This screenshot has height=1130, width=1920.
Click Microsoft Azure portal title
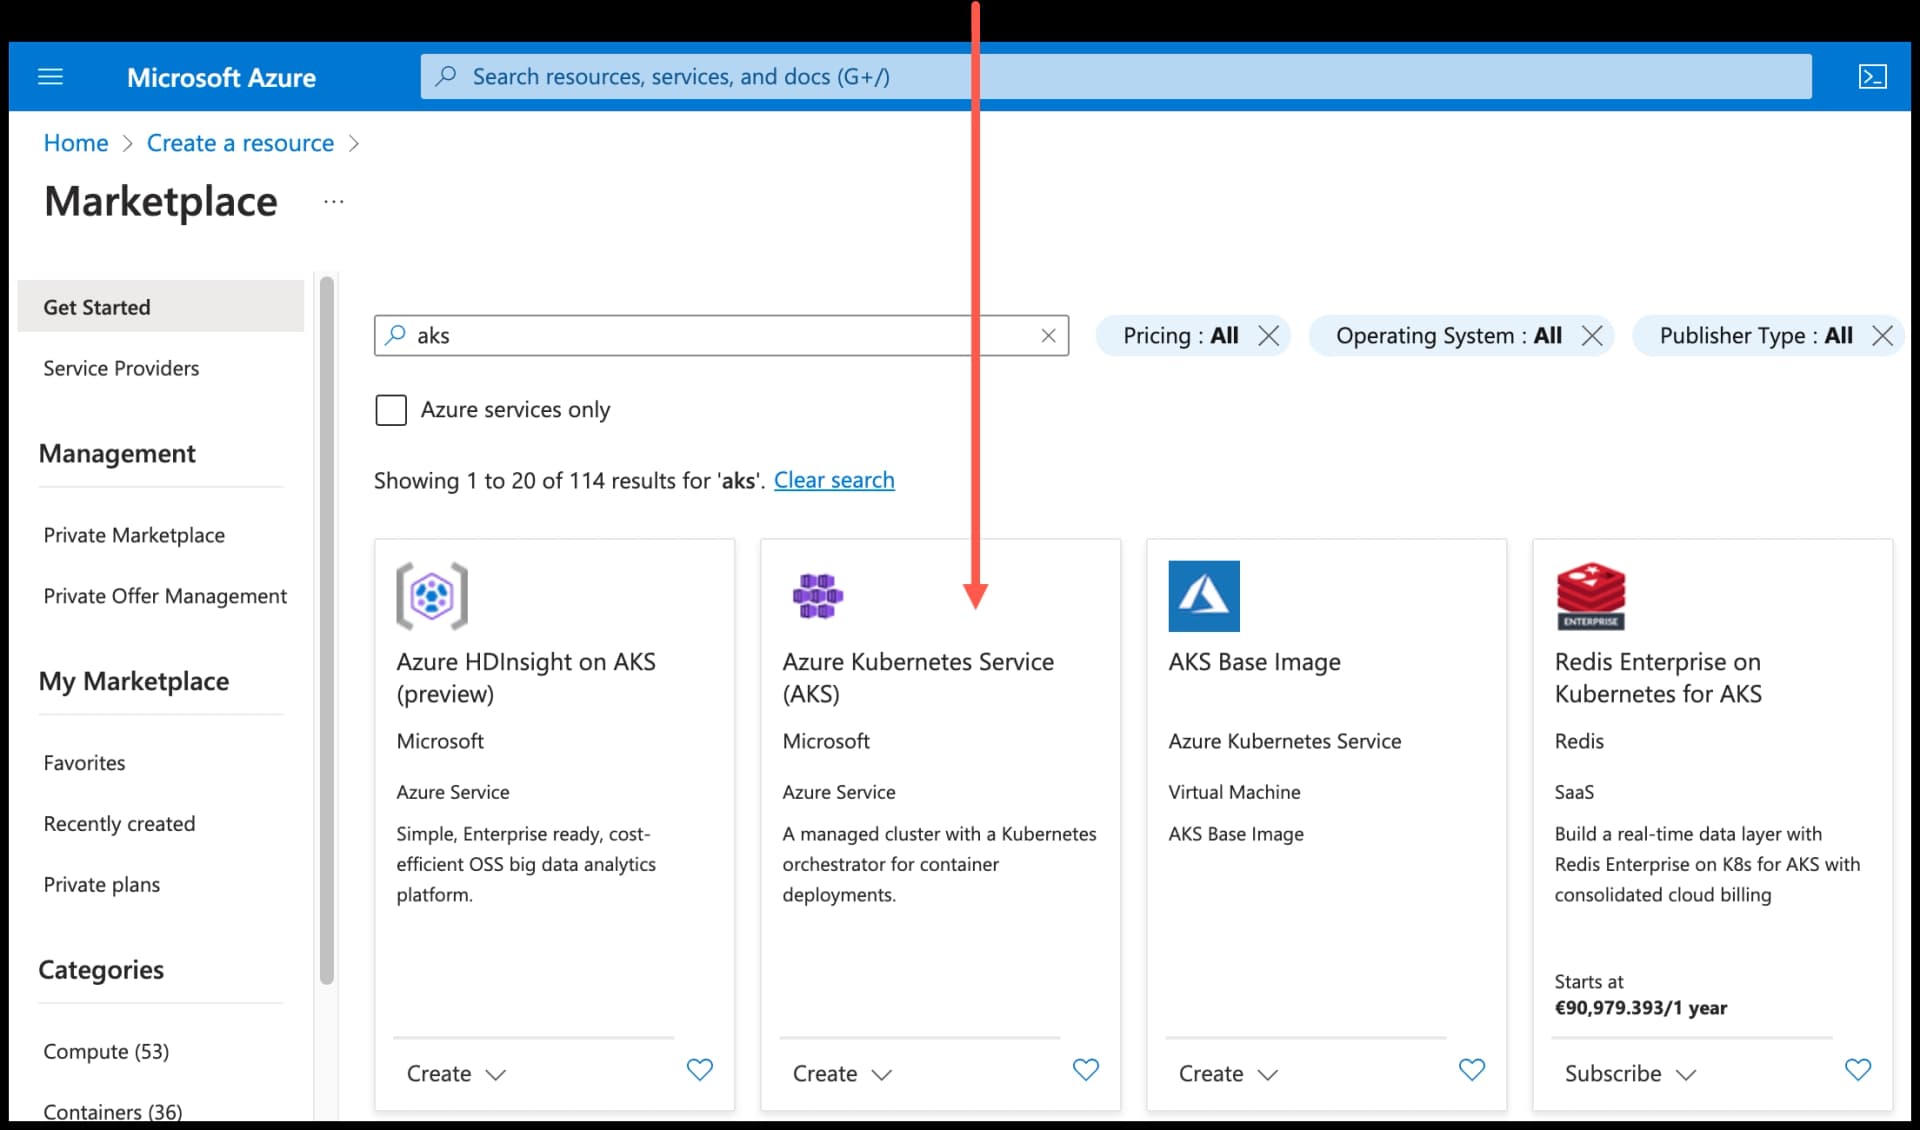[221, 77]
